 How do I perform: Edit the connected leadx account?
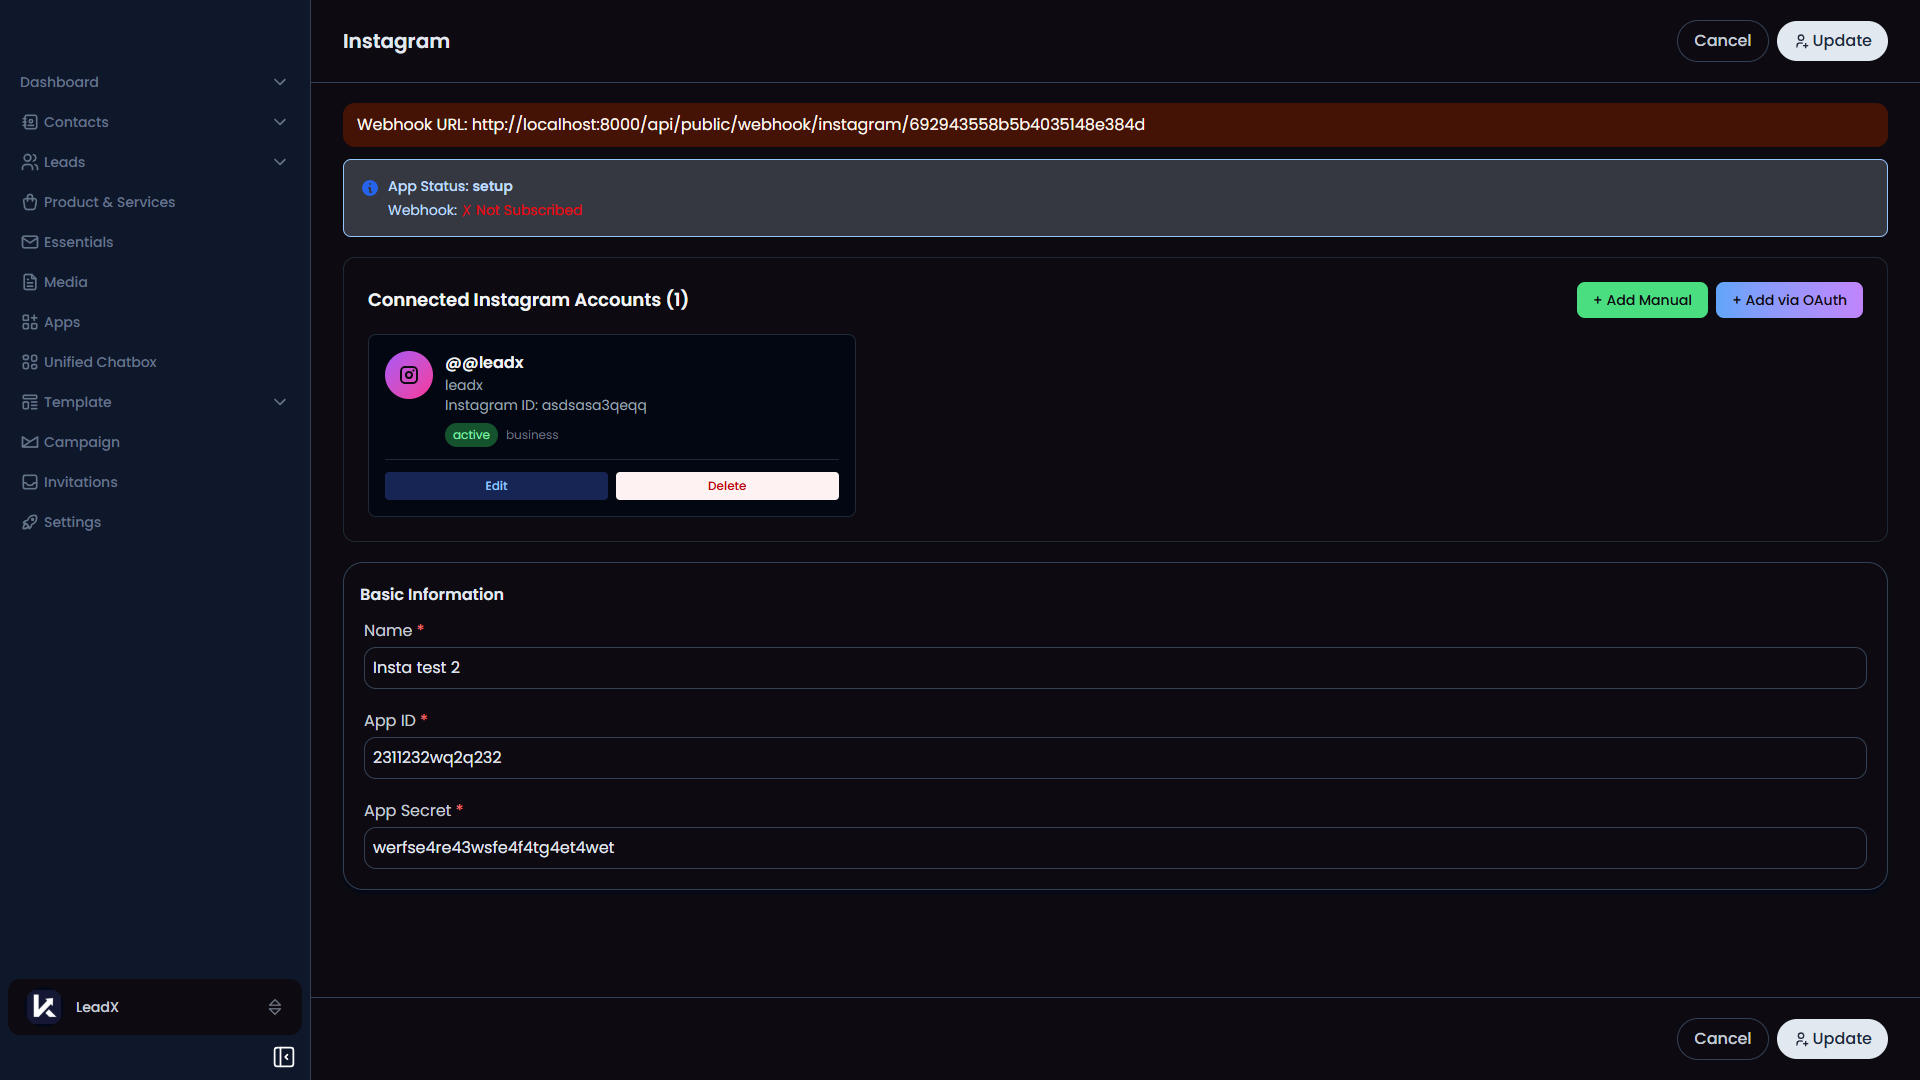pos(496,486)
